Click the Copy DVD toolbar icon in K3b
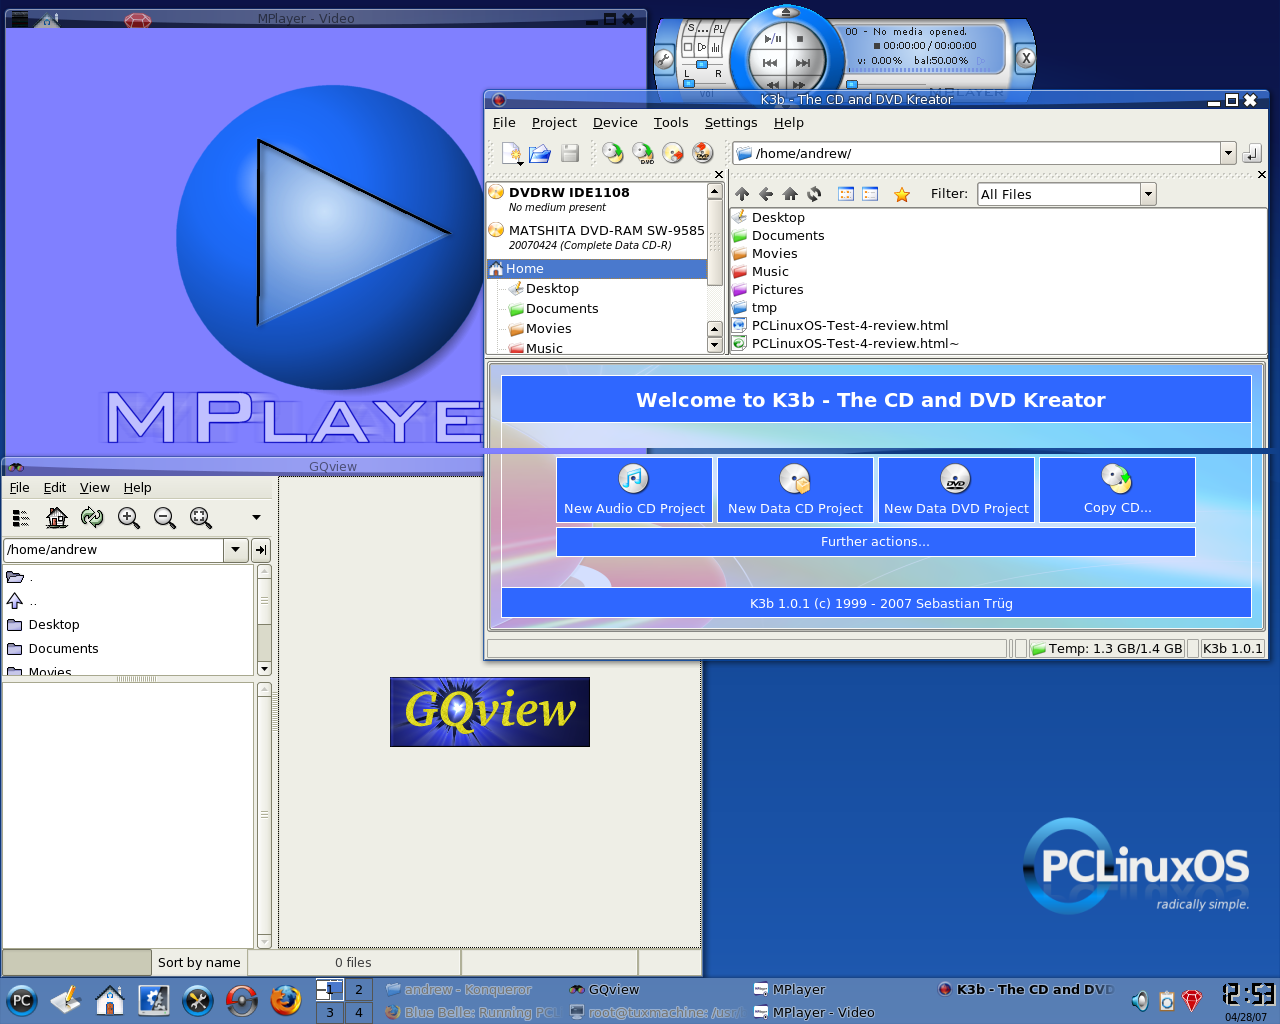Image resolution: width=1280 pixels, height=1024 pixels. (x=643, y=152)
